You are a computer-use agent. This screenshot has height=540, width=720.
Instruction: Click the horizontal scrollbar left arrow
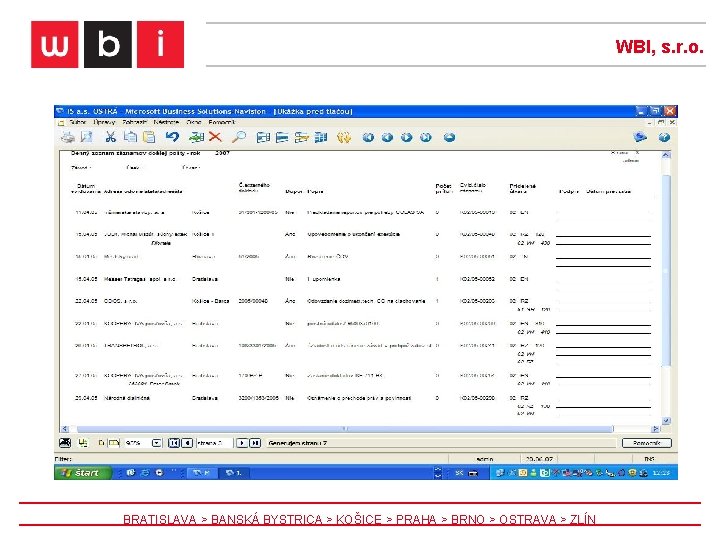tap(65, 429)
